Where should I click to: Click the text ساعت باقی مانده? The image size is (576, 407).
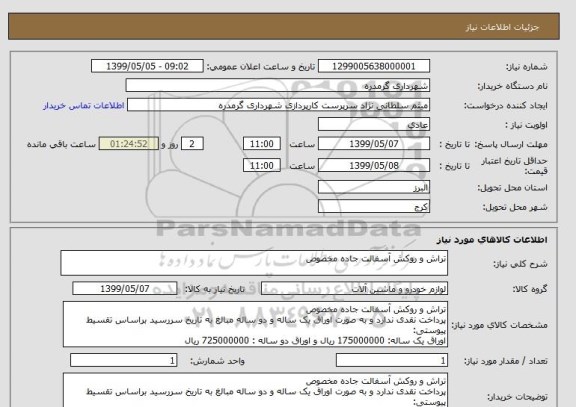[x=61, y=144]
